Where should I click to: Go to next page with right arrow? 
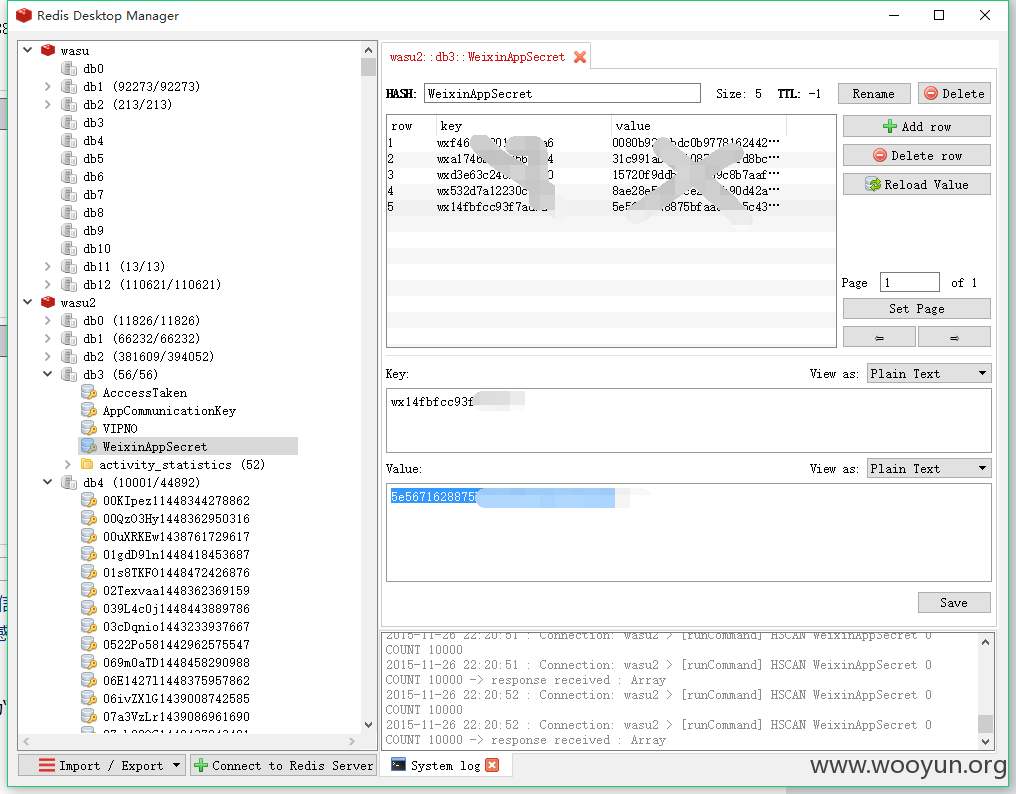pos(954,337)
